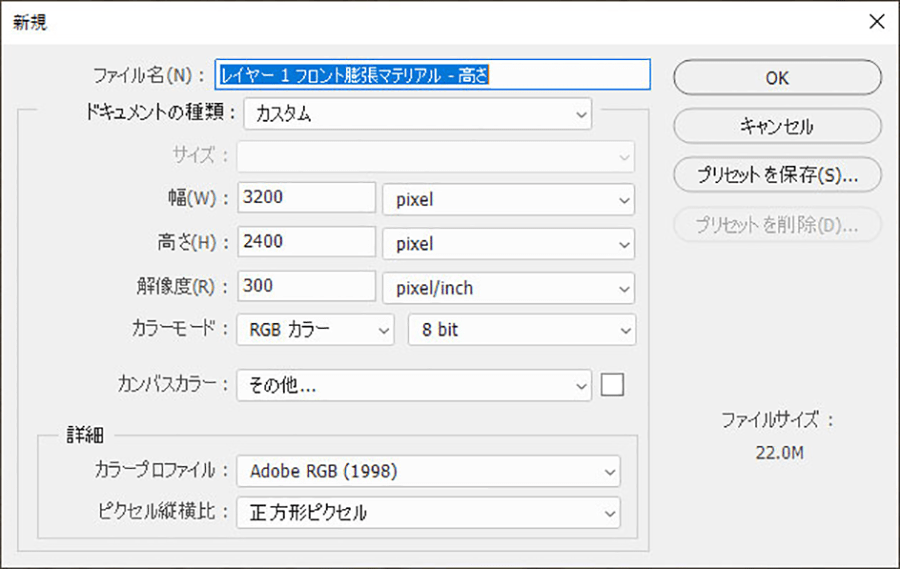Close the 新規 dialog window

[x=876, y=22]
